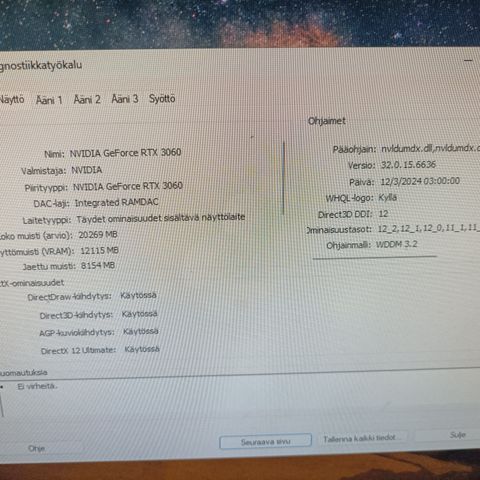
Task: Open the Syöttö tab
Action: (162, 99)
